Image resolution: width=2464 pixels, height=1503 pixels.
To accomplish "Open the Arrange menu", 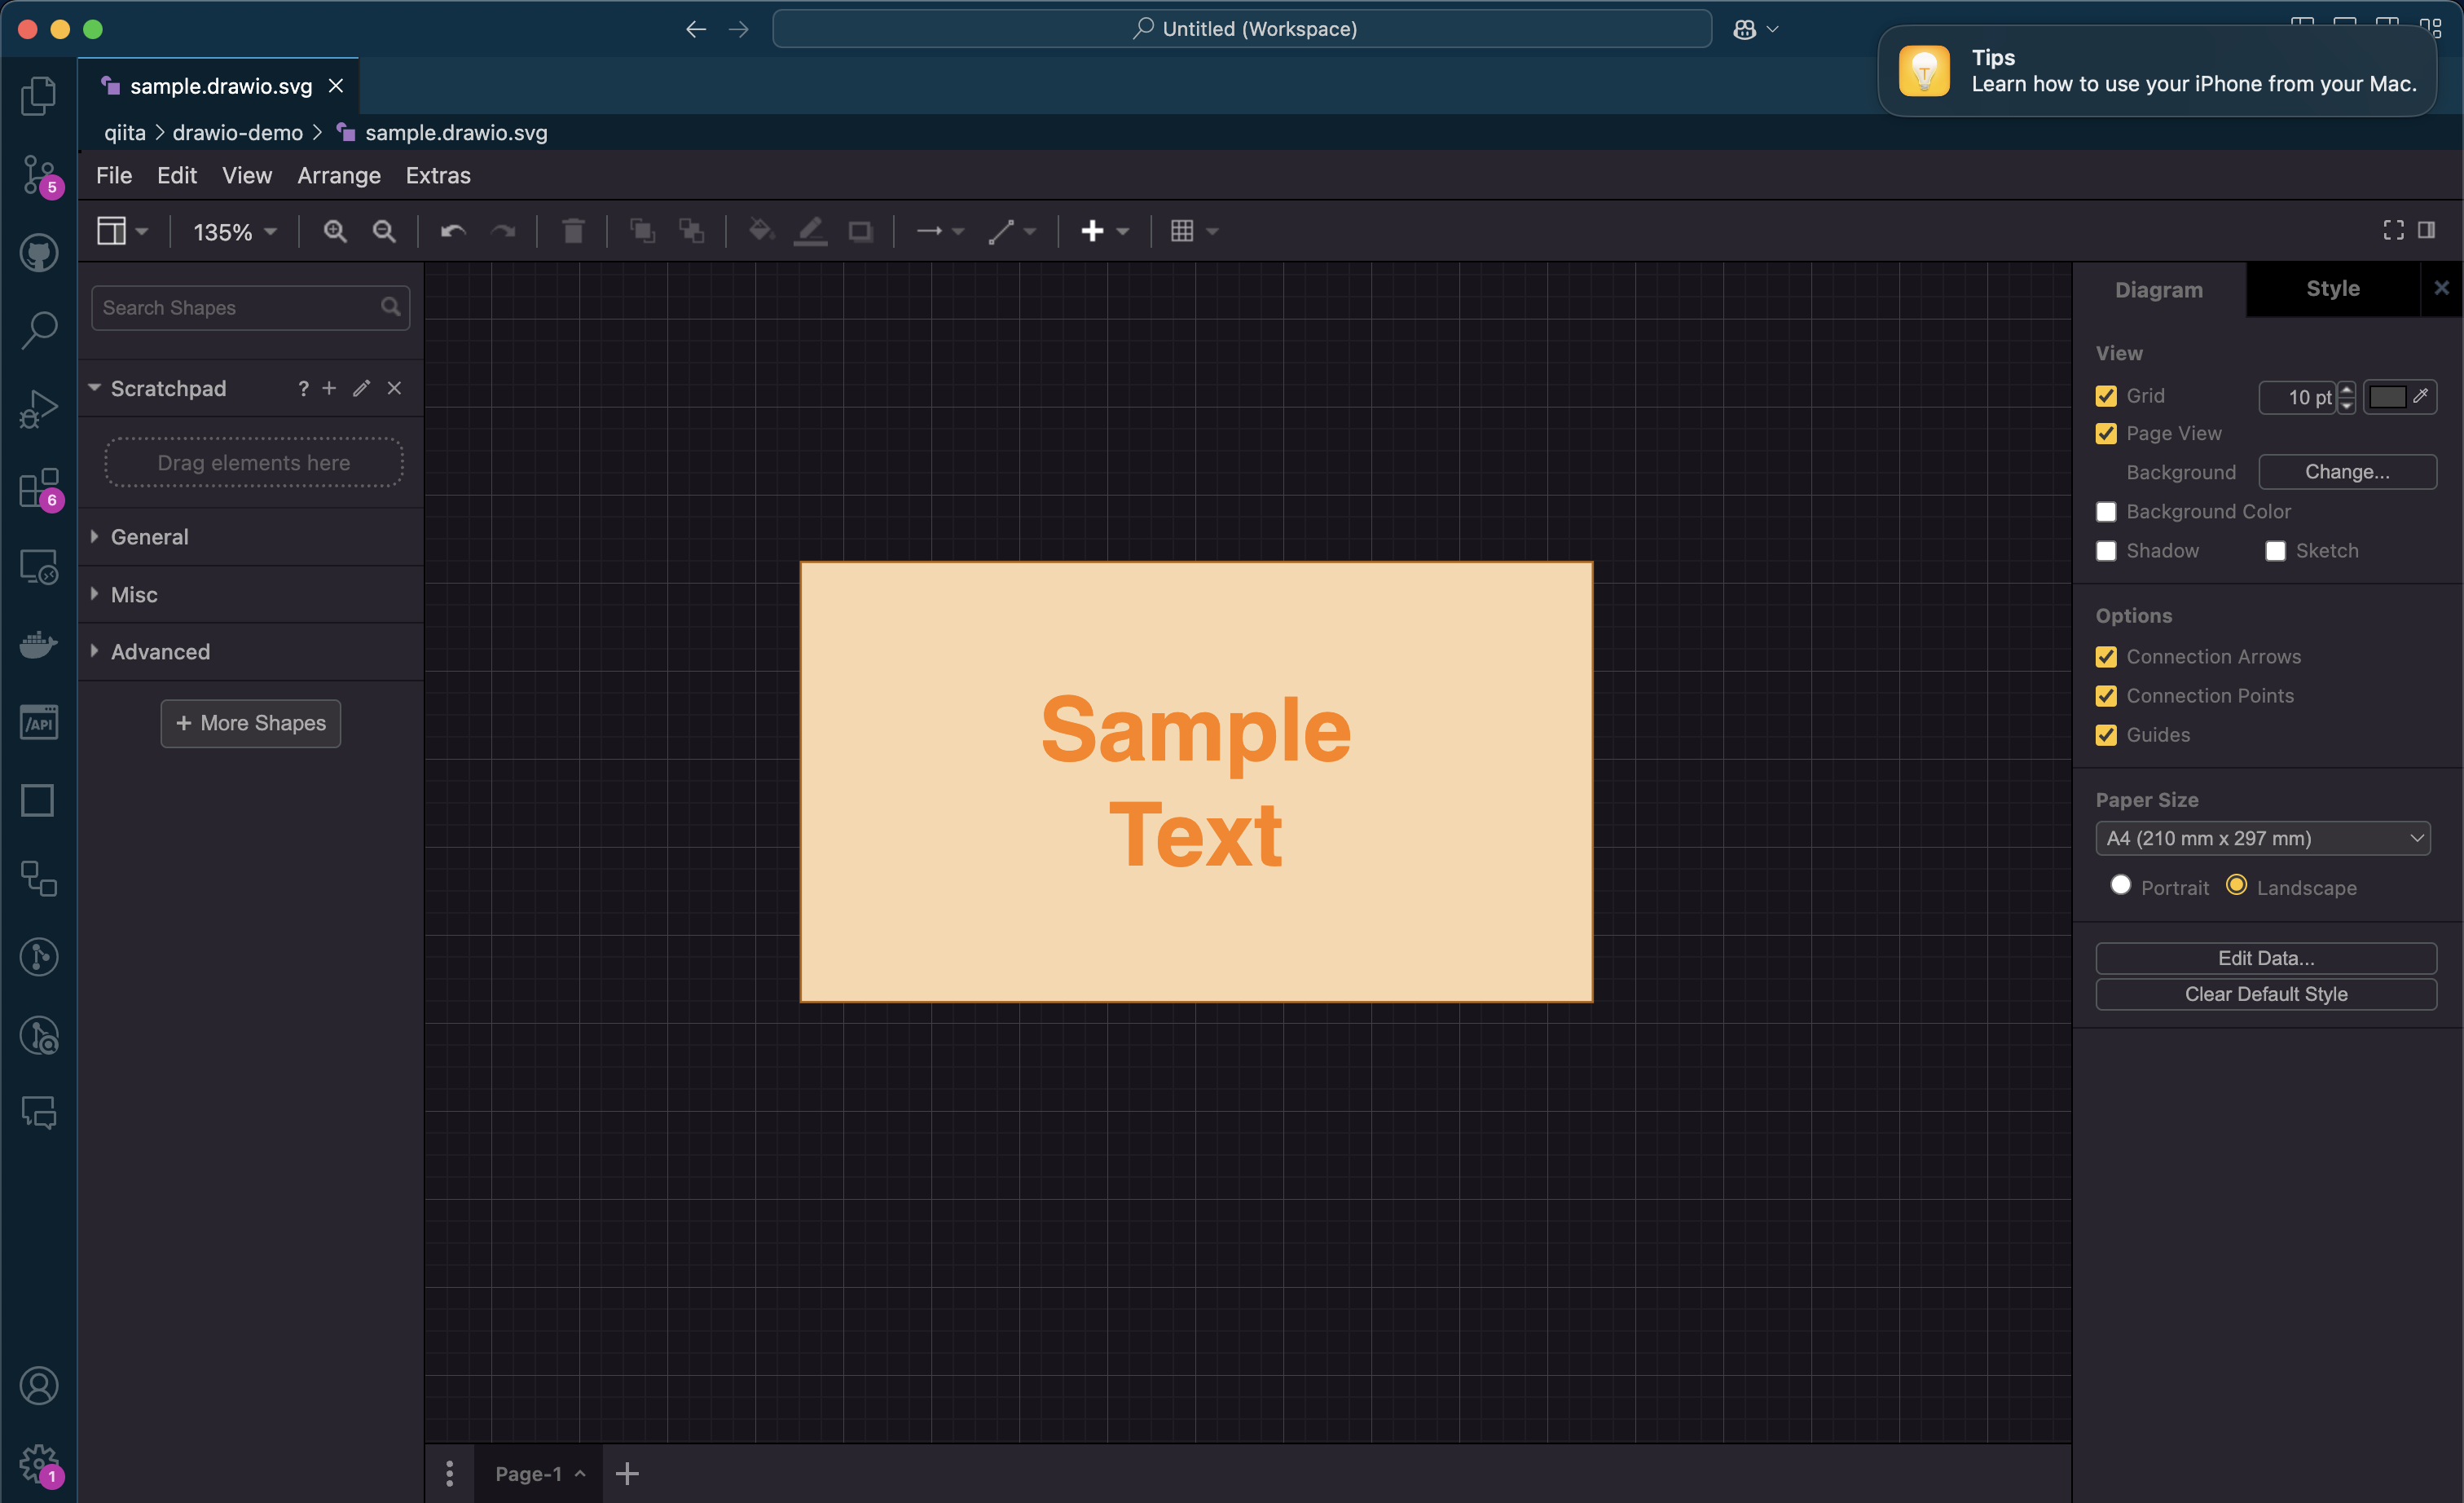I will coord(339,175).
